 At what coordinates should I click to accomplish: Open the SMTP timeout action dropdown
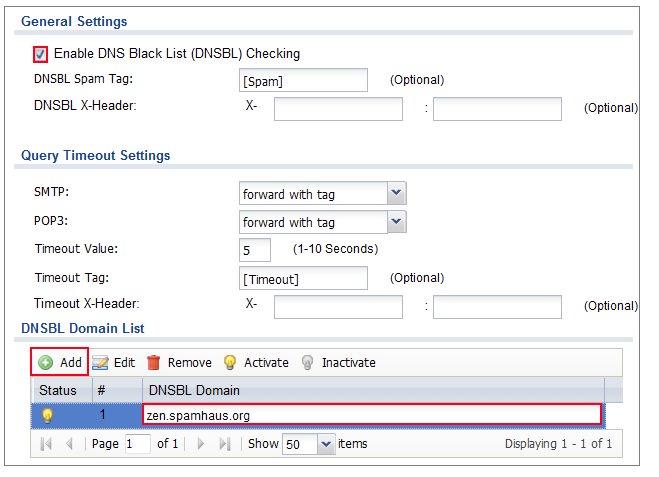click(x=396, y=193)
